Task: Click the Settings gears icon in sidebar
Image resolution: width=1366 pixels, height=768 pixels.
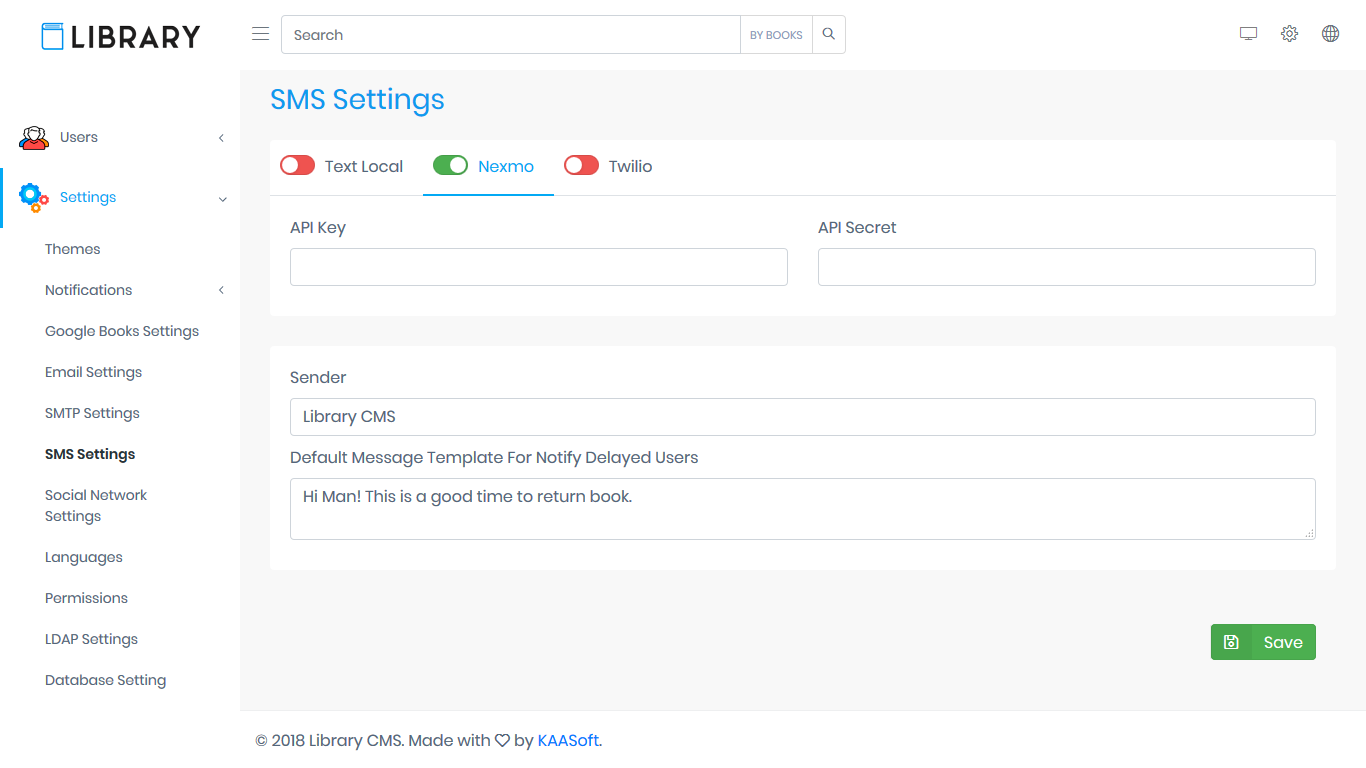Action: 34,198
